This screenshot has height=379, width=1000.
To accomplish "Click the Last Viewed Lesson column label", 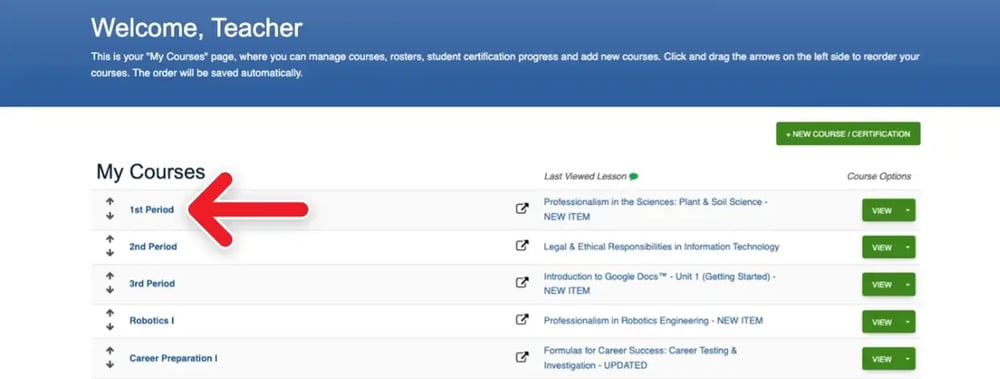I will tap(585, 176).
